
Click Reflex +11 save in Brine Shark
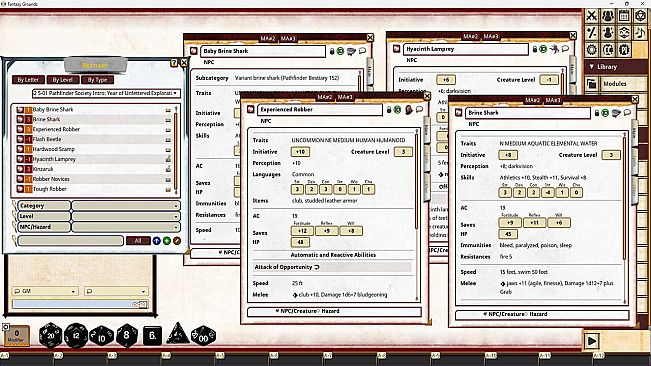click(x=534, y=223)
